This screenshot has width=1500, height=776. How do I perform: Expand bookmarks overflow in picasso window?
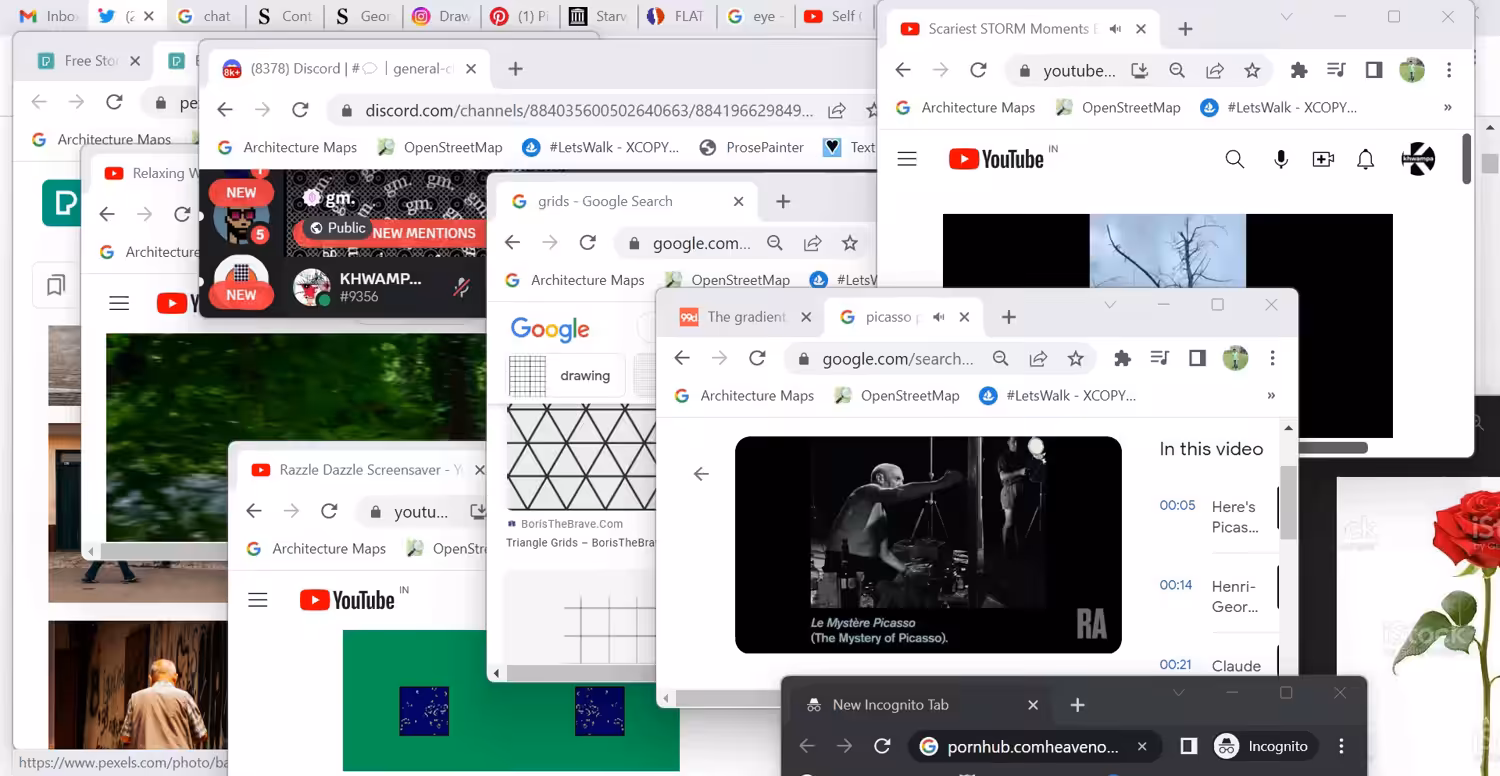pyautogui.click(x=1271, y=395)
